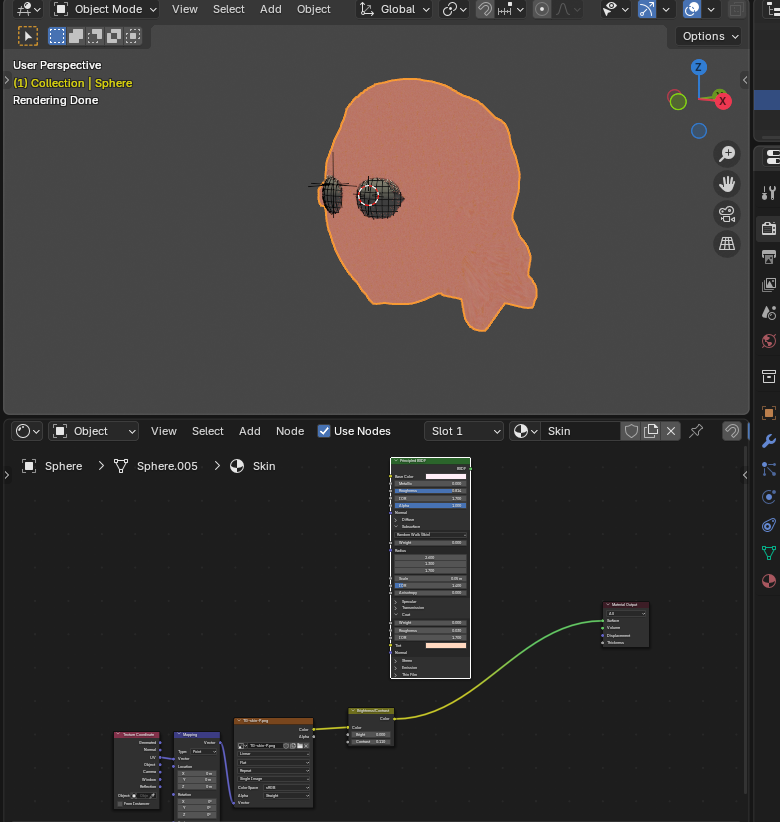This screenshot has height=822, width=780.
Task: Choose Extend selection mode icon
Action: click(x=76, y=36)
